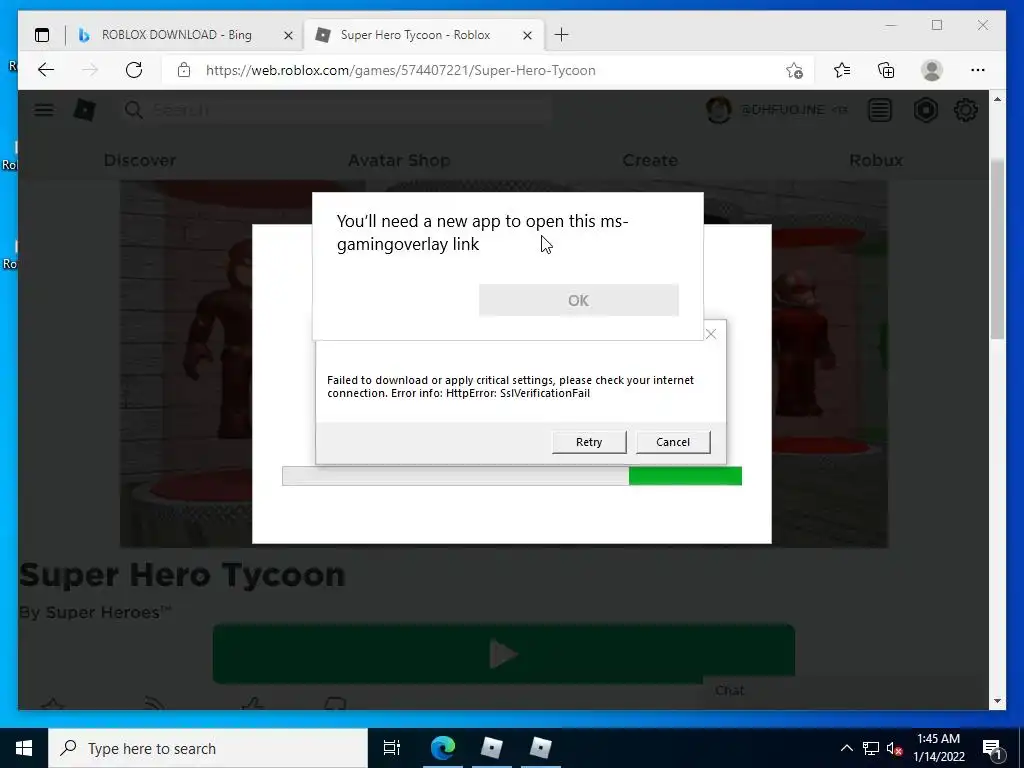Image resolution: width=1024 pixels, height=768 pixels.
Task: Open the Favorites list
Action: coord(842,70)
